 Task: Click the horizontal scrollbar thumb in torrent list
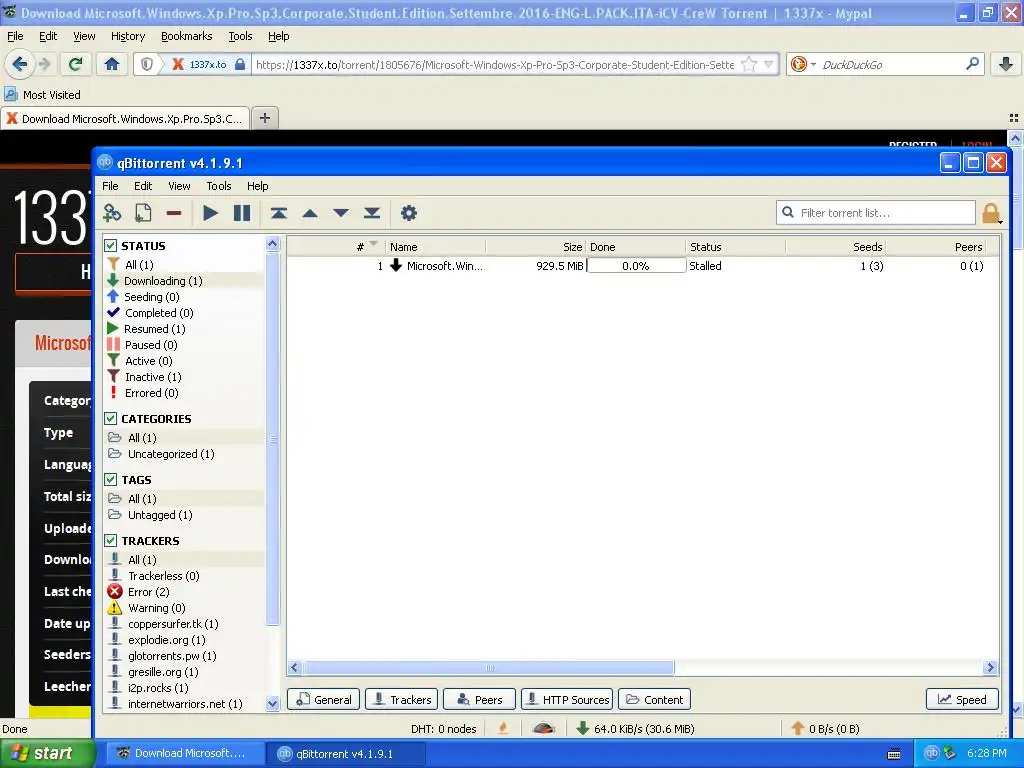pos(488,667)
